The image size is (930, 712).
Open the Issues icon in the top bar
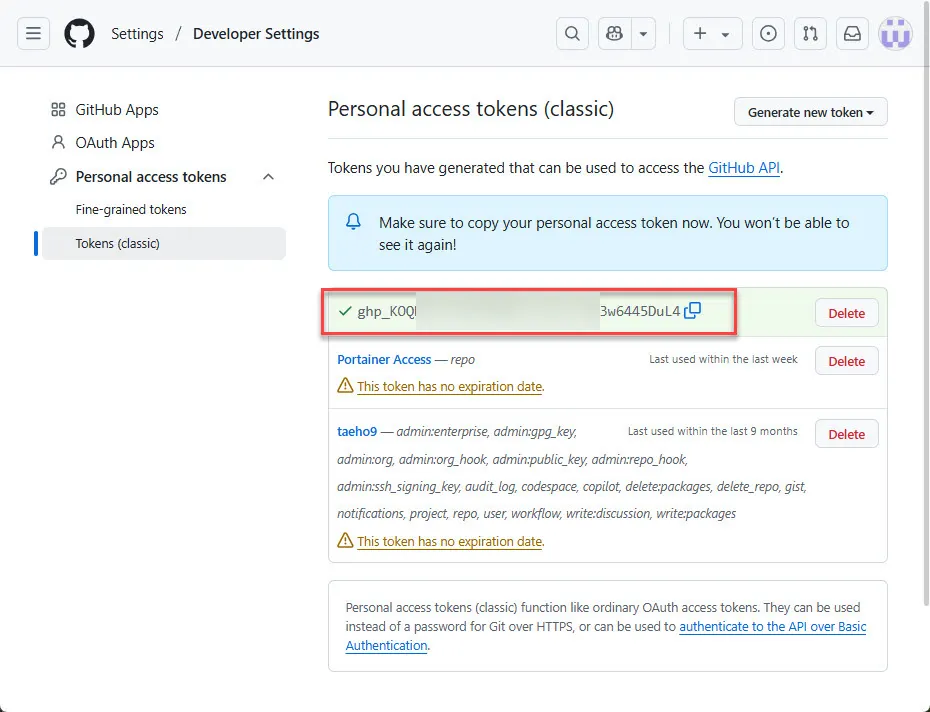(x=768, y=33)
